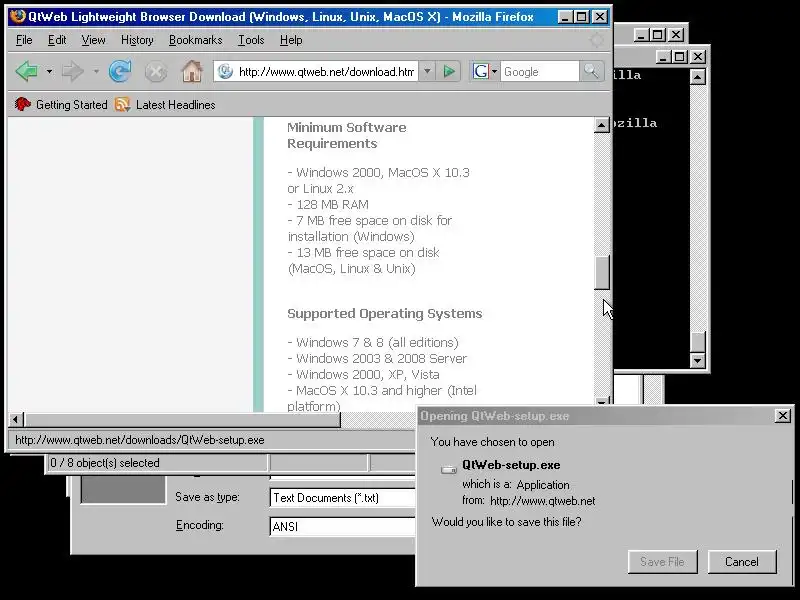Click 'Supported Operating Systems' heading
This screenshot has width=800, height=600.
[384, 313]
